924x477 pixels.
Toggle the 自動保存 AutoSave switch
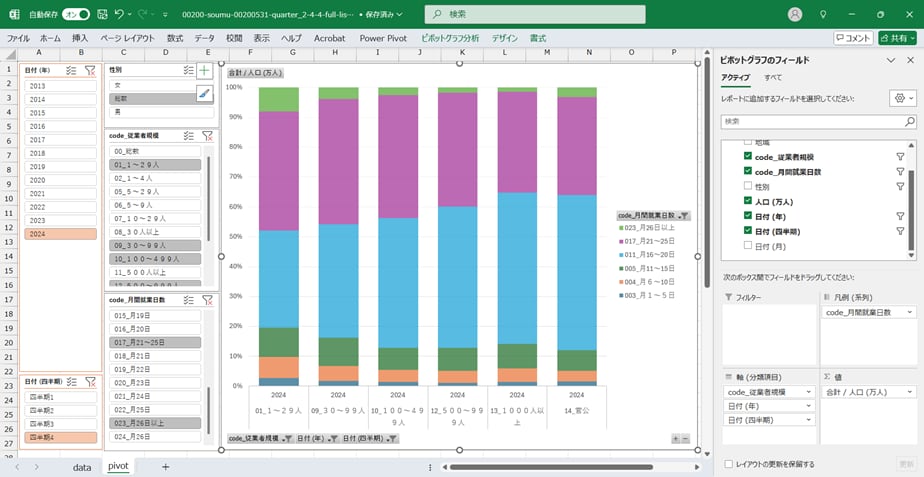tap(75, 15)
